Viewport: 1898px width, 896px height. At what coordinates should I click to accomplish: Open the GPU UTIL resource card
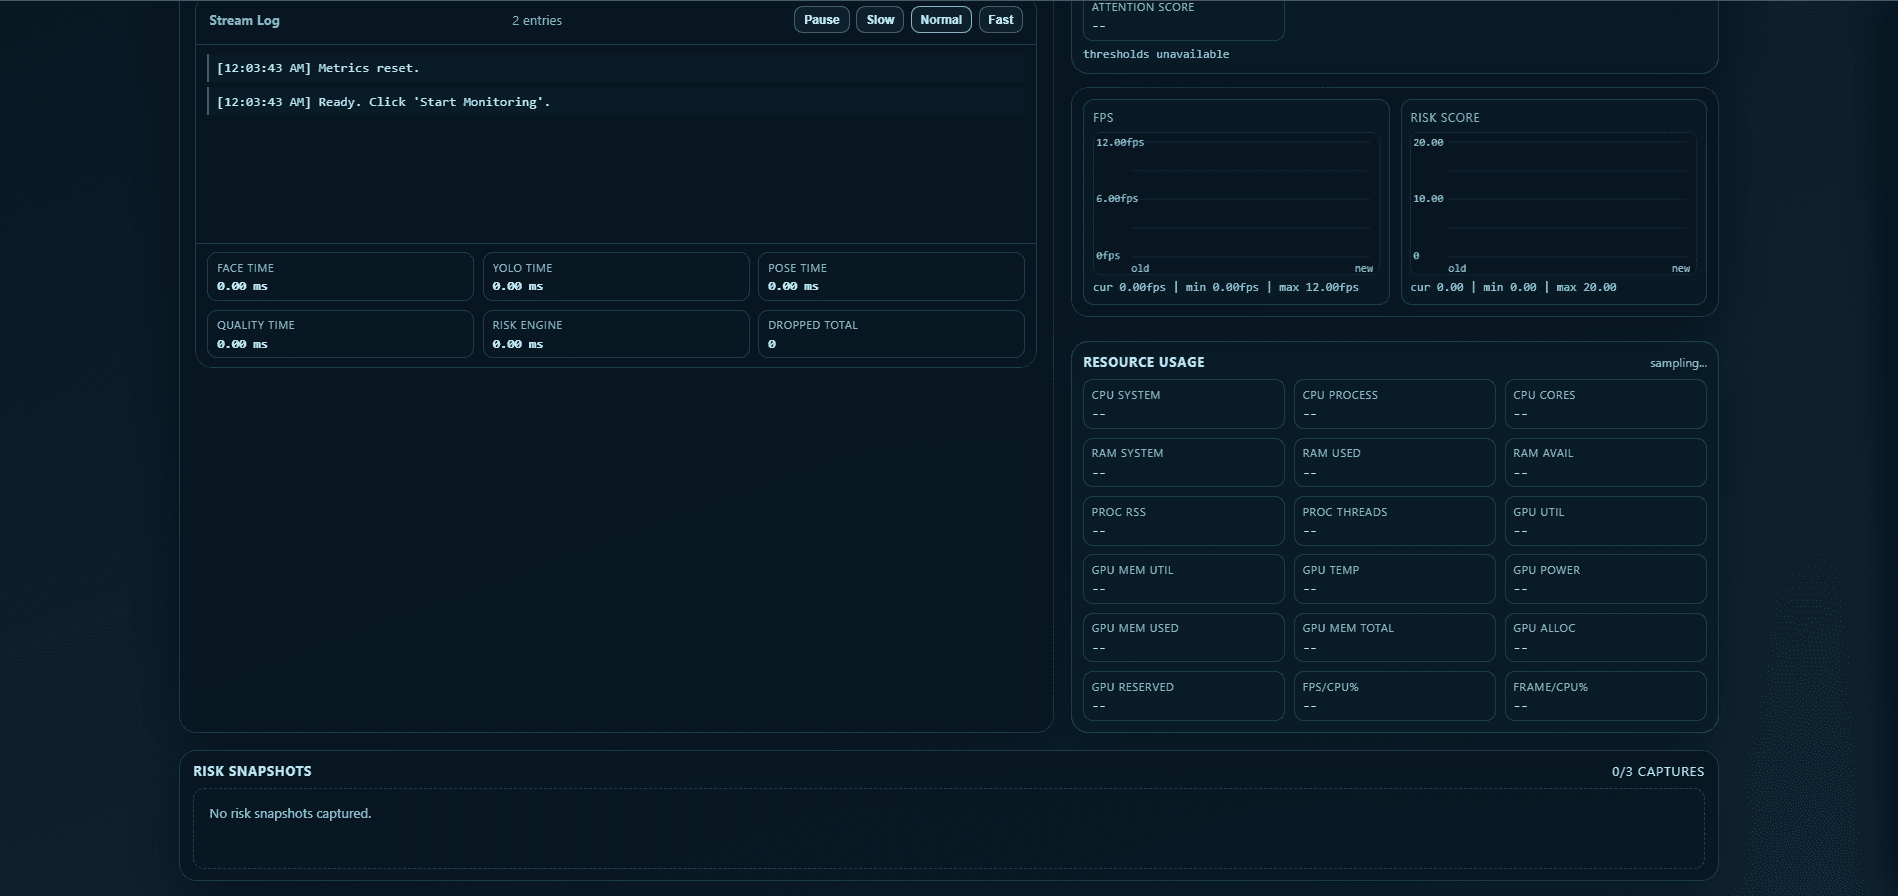pos(1606,521)
